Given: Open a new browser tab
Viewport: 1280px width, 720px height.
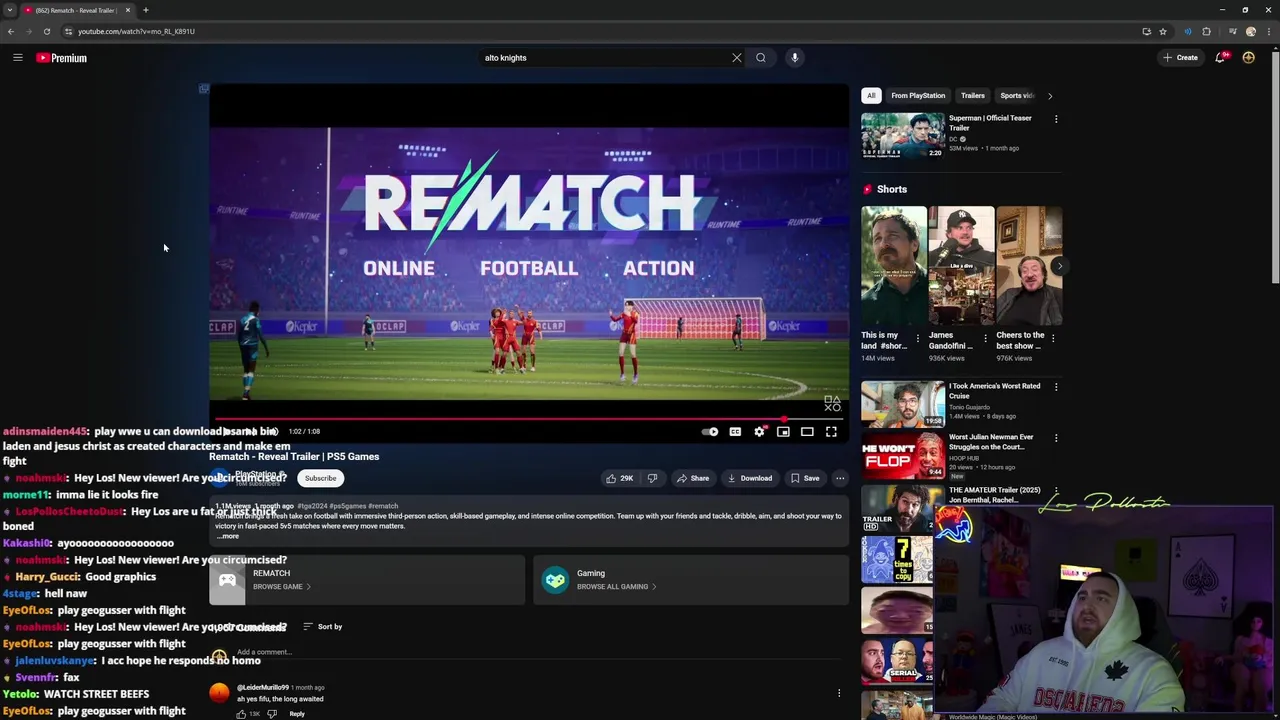Looking at the screenshot, I should pyautogui.click(x=145, y=10).
